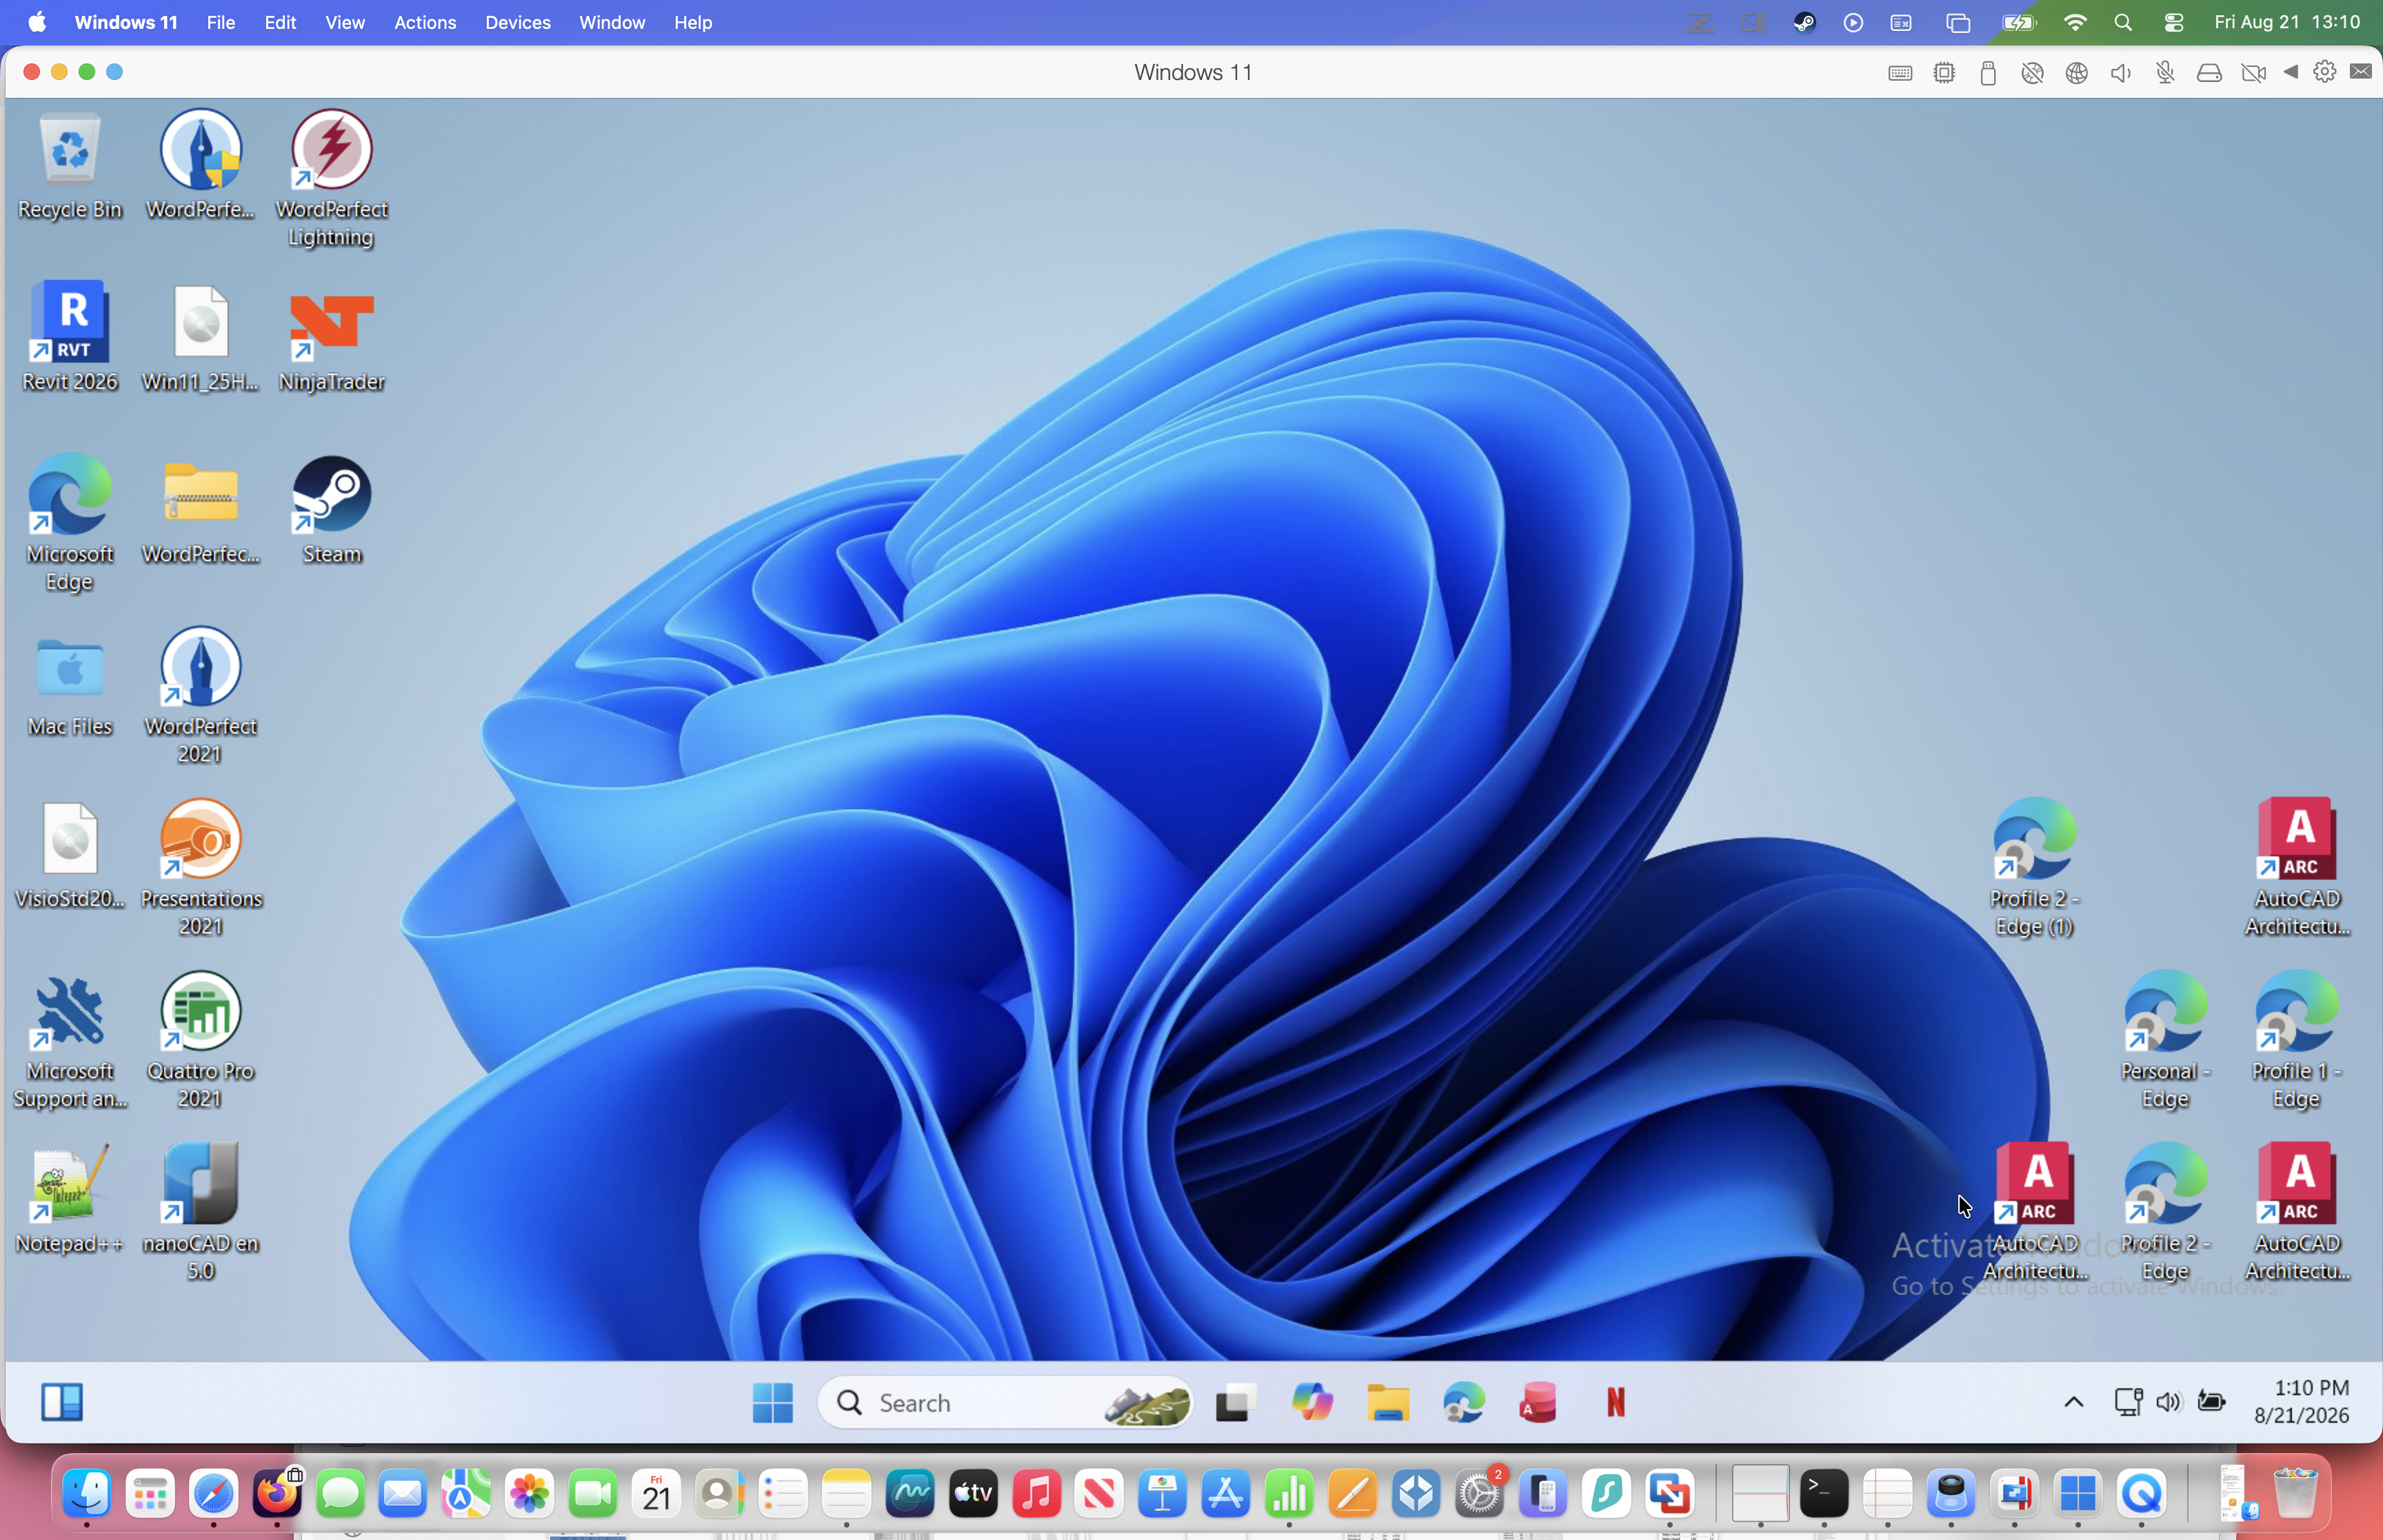Select the WordPerfect 2021 shortcut
The height and width of the screenshot is (1540, 2383).
click(x=201, y=696)
